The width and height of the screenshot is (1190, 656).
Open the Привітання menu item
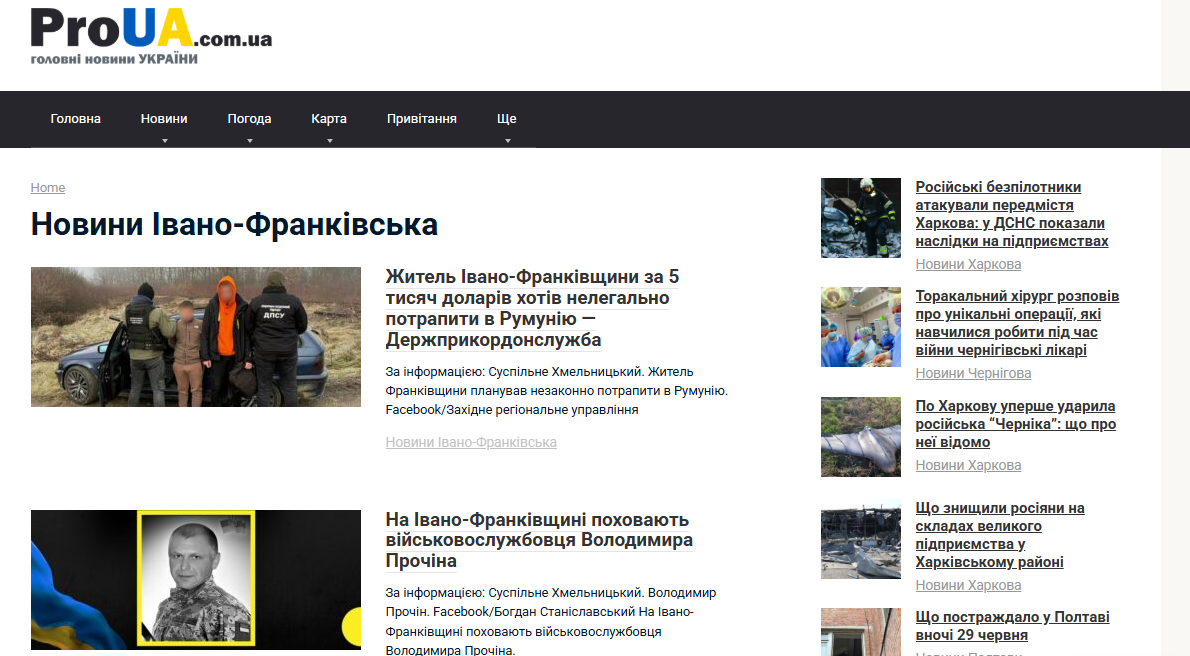[x=421, y=118]
